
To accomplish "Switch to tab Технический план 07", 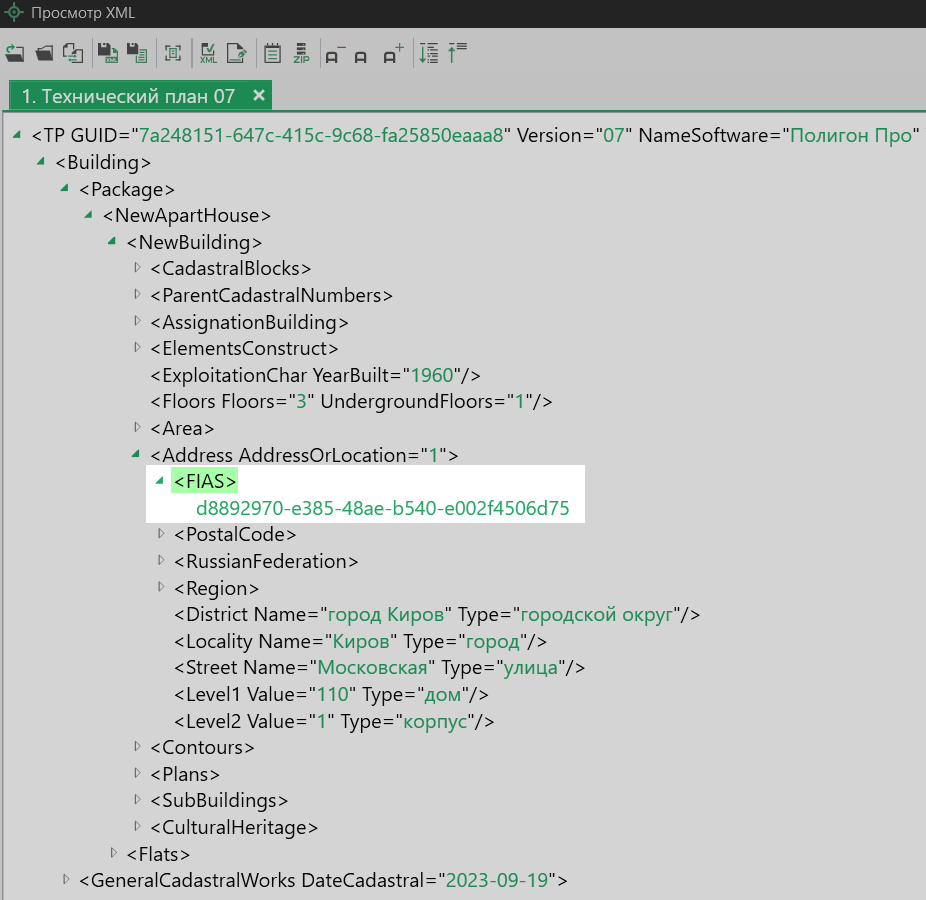I will [128, 96].
